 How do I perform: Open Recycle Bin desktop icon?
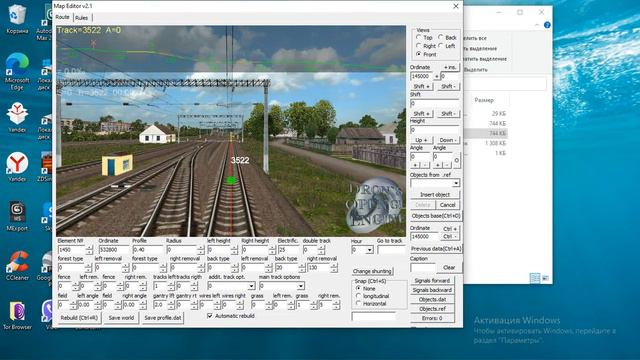point(17,18)
